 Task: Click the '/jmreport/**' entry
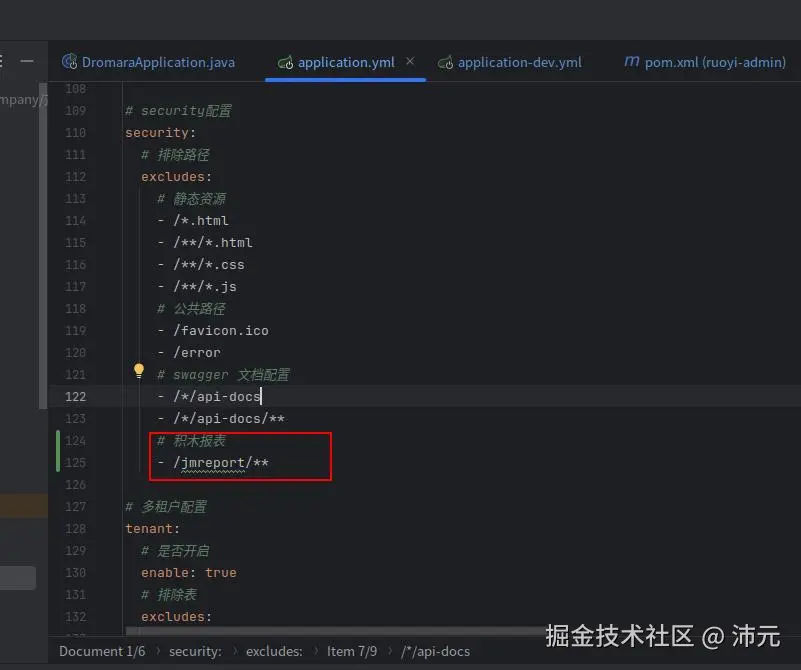[221, 463]
